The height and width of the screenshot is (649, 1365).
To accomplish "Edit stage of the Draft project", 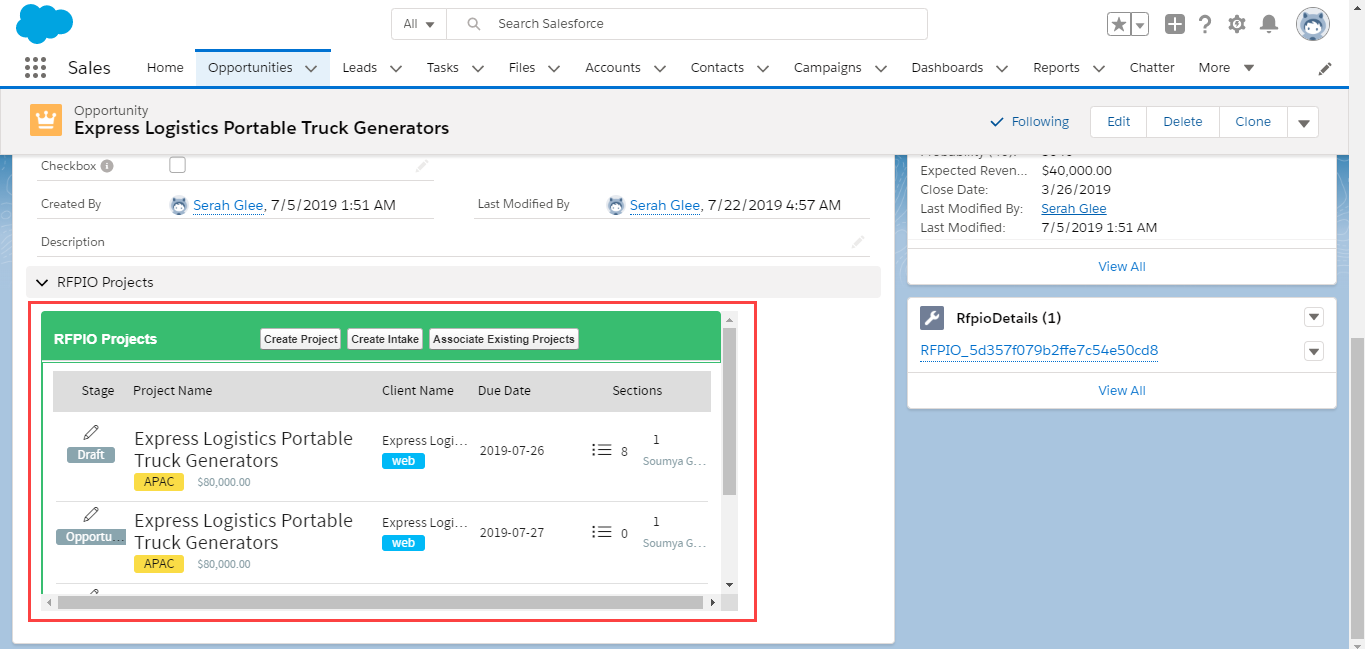I will point(91,432).
